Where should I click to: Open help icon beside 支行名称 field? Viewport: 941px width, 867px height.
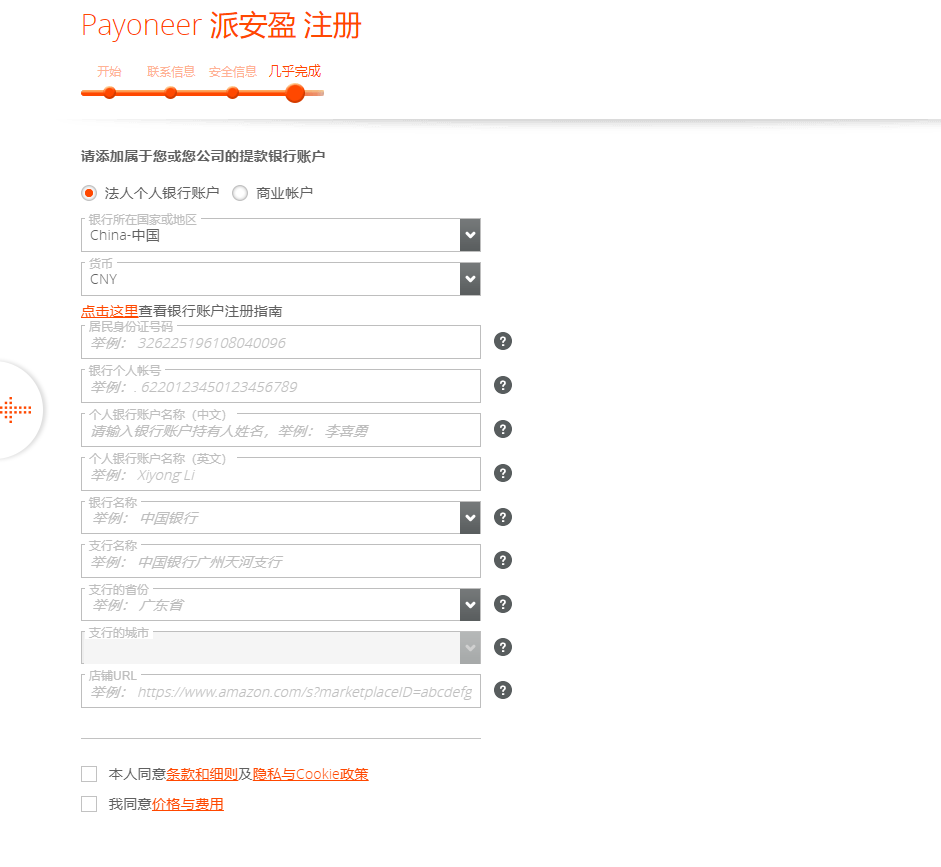click(x=502, y=560)
